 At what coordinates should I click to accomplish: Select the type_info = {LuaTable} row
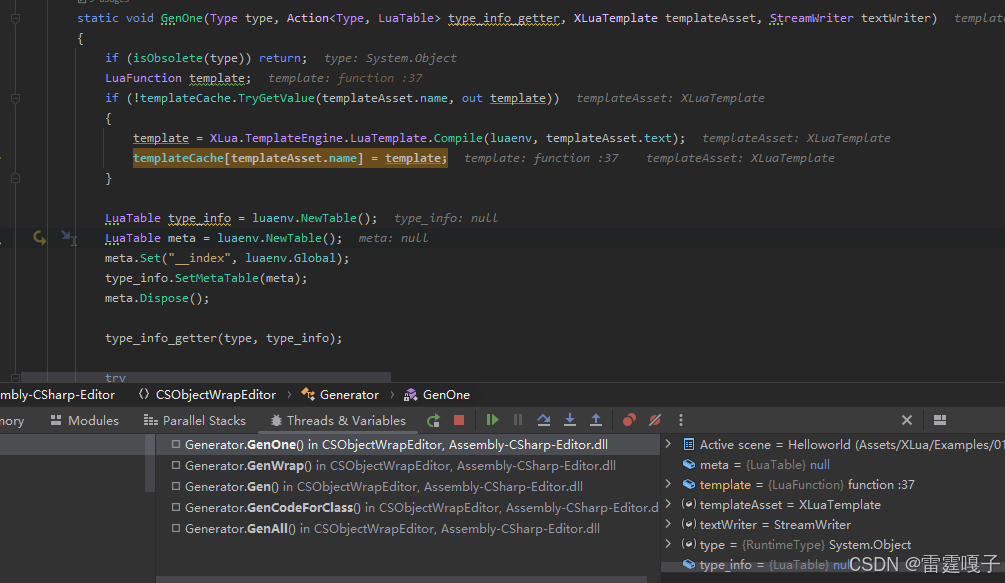point(833,564)
